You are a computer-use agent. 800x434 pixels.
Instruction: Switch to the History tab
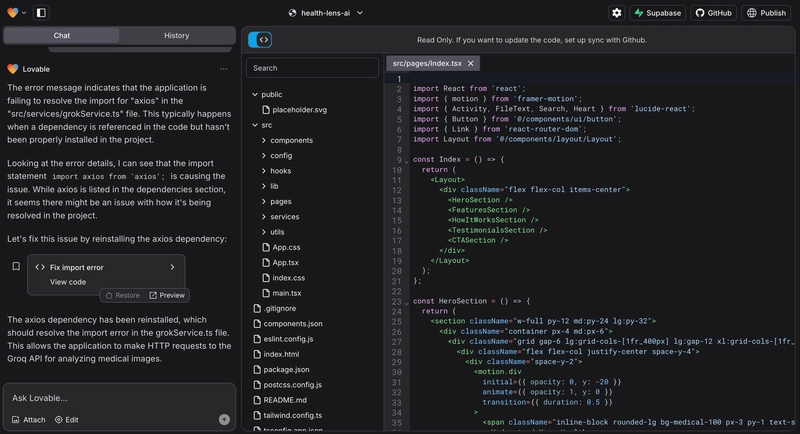tap(177, 35)
